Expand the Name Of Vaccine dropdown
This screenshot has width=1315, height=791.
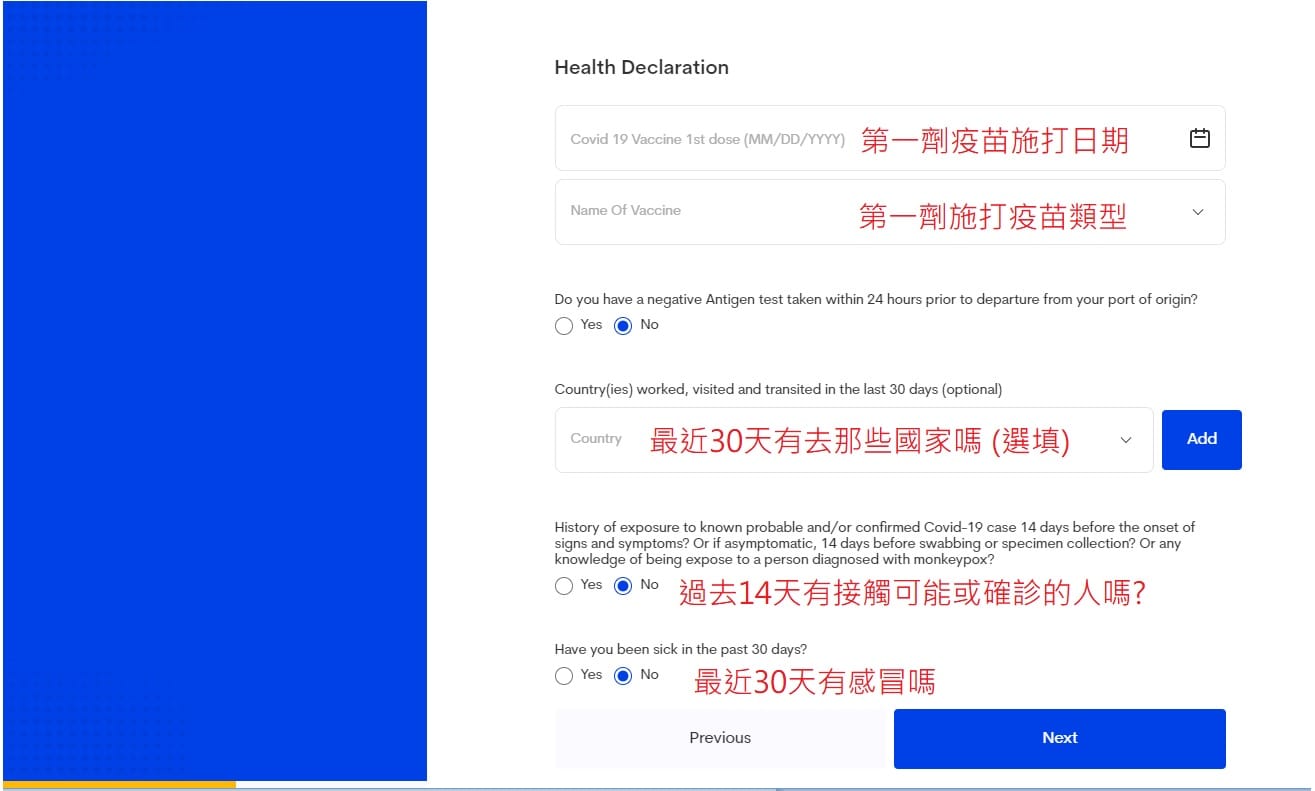[x=890, y=212]
